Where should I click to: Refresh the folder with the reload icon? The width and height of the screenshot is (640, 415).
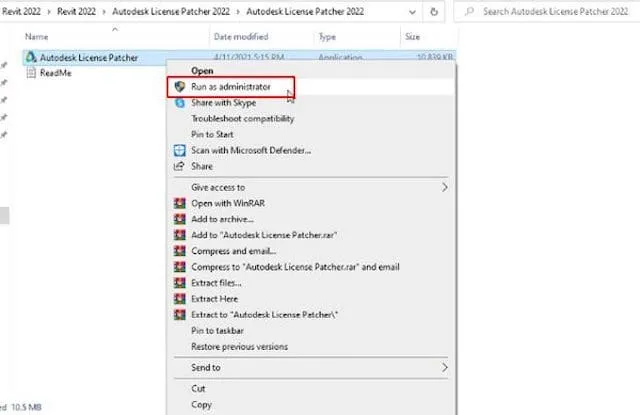(434, 12)
